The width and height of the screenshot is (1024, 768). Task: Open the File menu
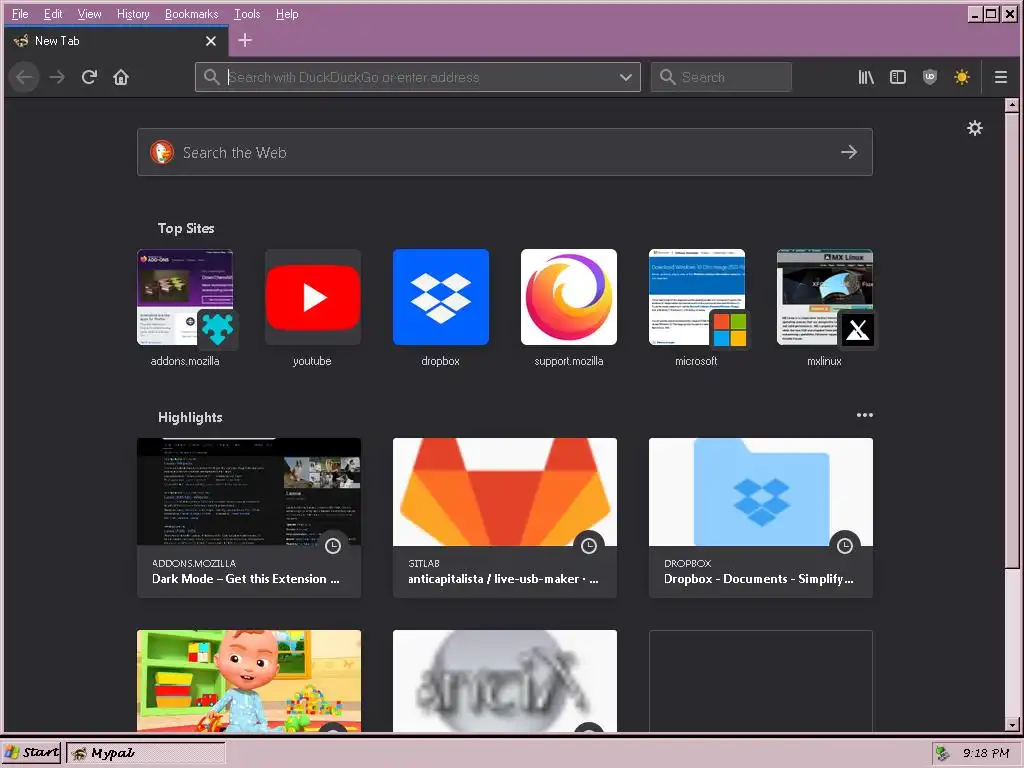[20, 14]
